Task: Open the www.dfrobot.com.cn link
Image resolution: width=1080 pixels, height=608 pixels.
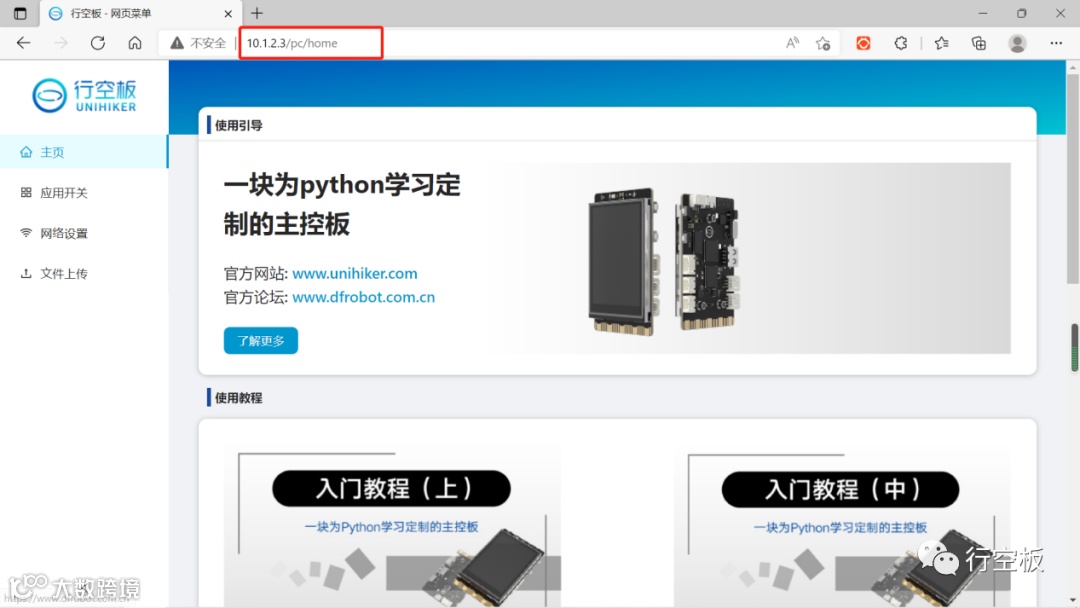Action: tap(364, 297)
